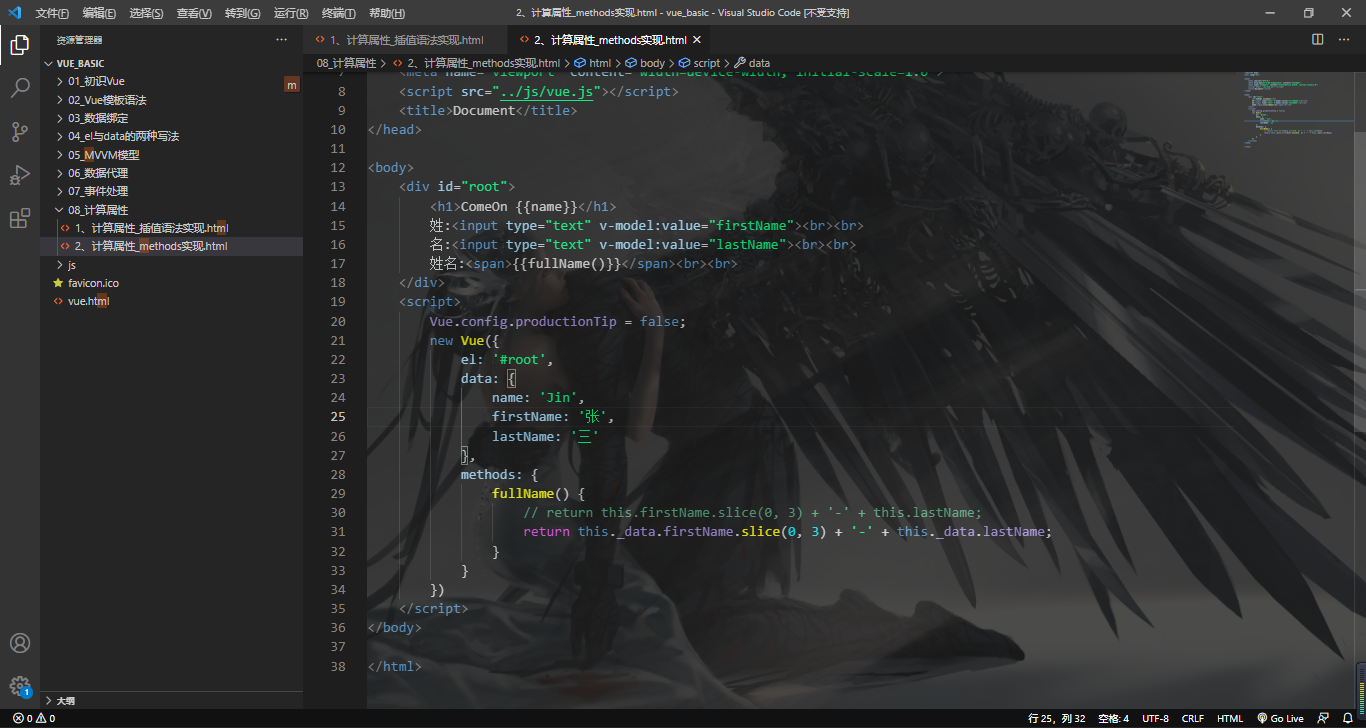Open errors and warnings in status bar

[x=34, y=718]
